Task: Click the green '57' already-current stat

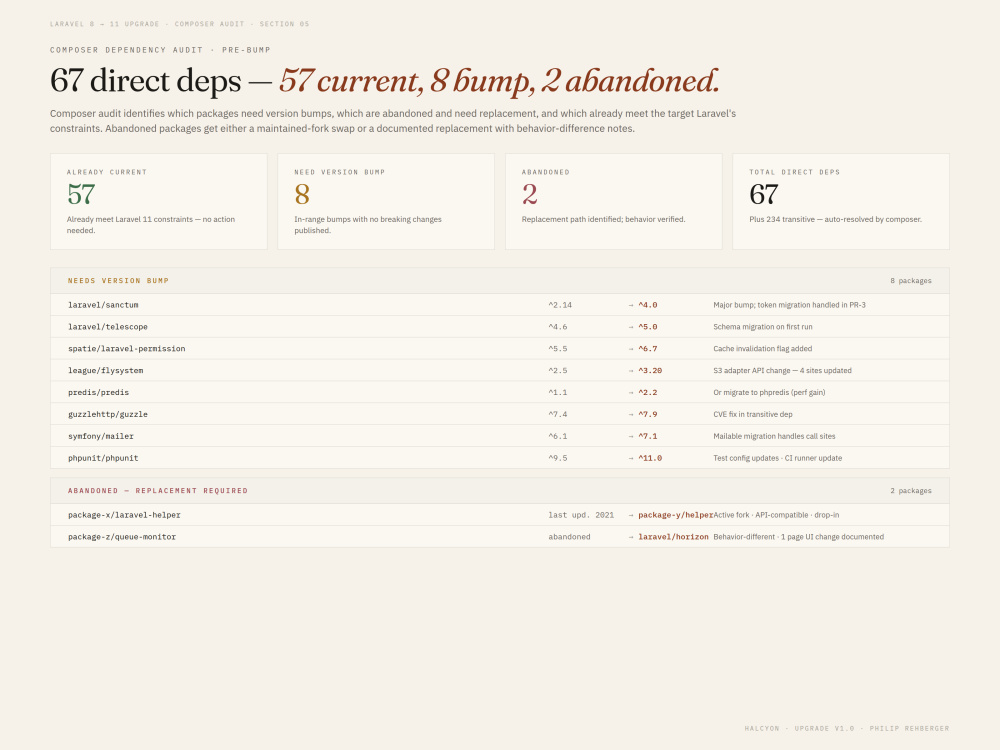Action: coord(81,195)
